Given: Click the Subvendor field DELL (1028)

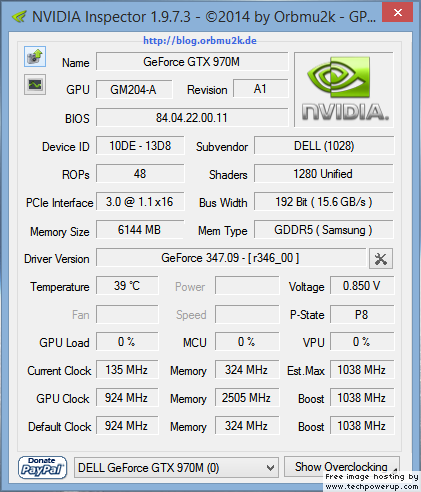Looking at the screenshot, I should (324, 146).
